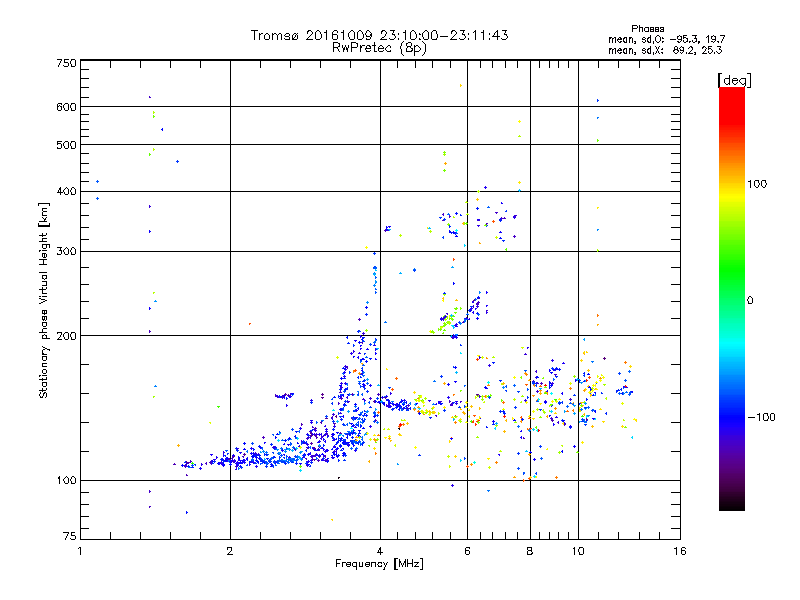Click the "Phases" heading text
Image resolution: width=800 pixels, height=600 pixels.
647,29
